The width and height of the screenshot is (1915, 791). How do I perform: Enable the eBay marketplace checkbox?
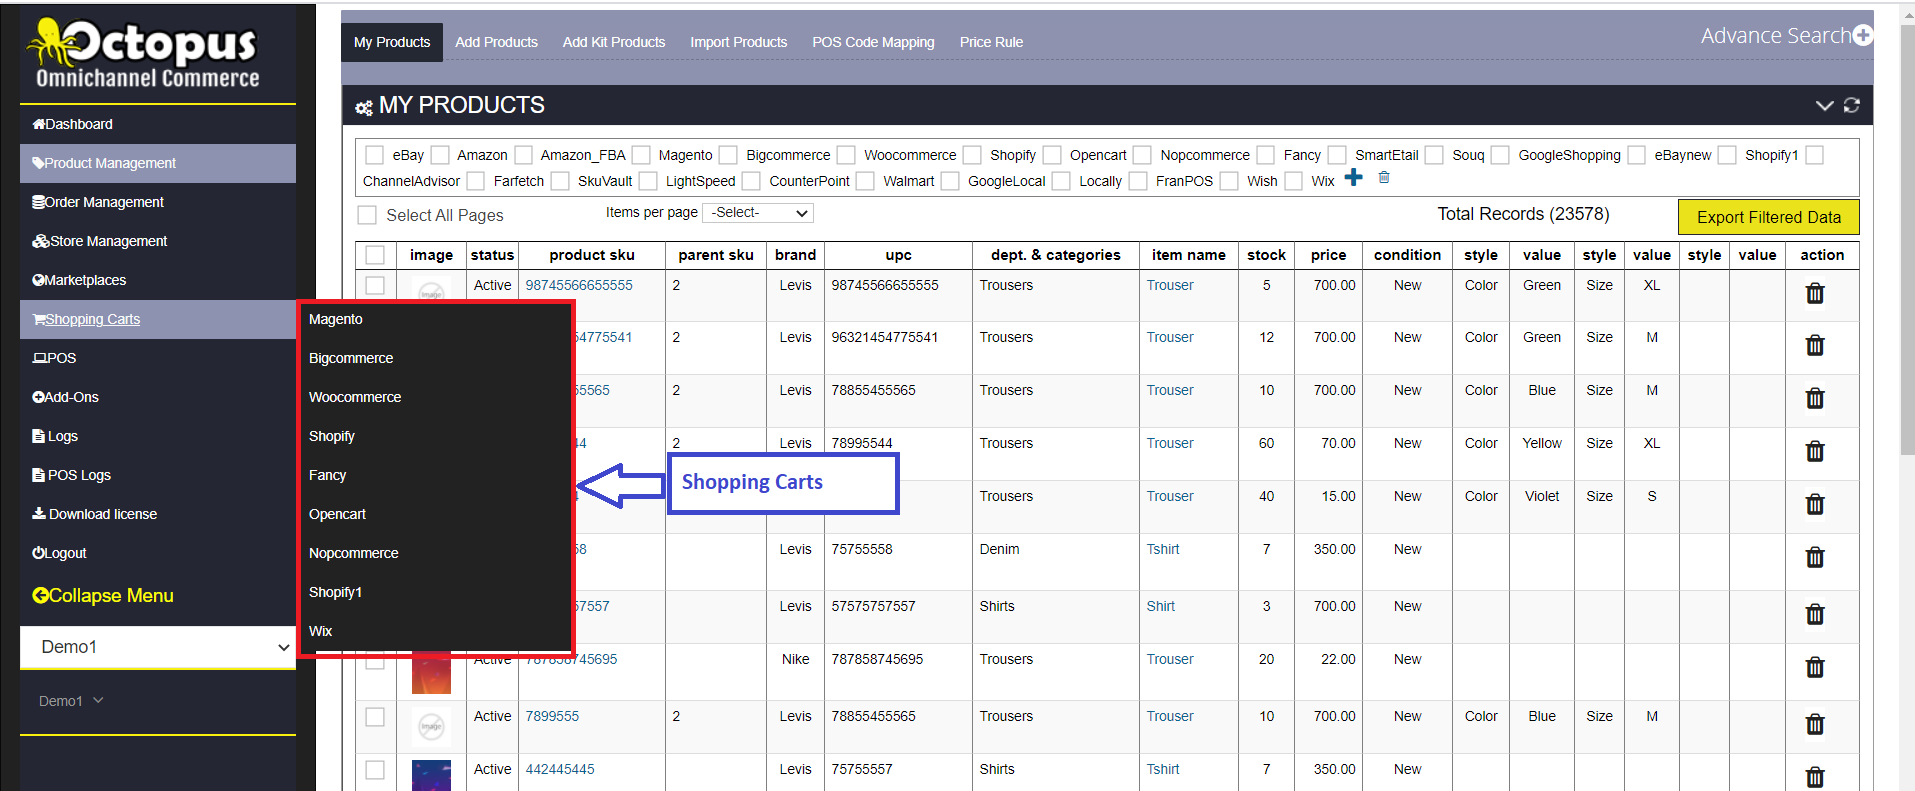pos(375,155)
